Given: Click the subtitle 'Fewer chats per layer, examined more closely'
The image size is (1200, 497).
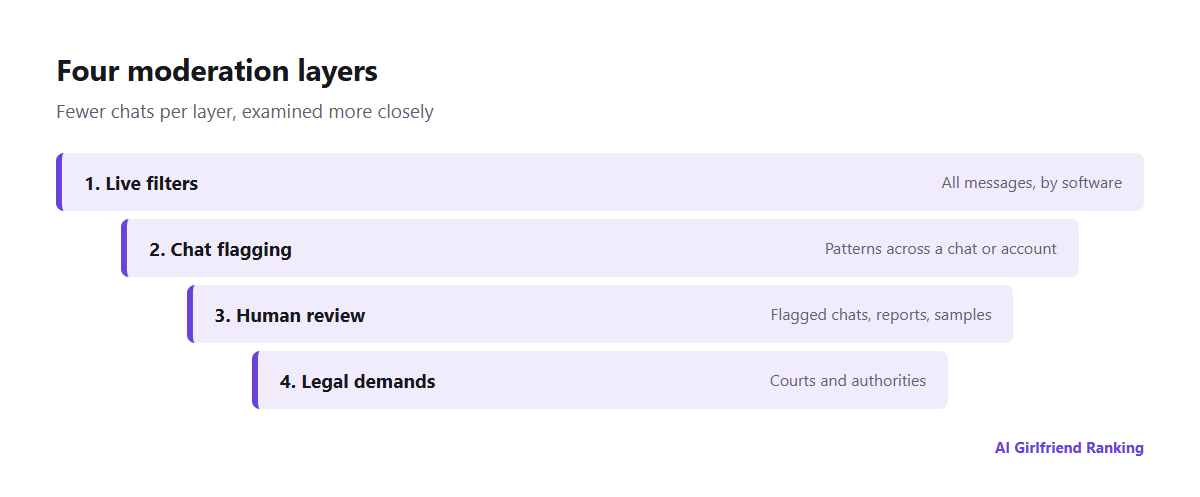Looking at the screenshot, I should tap(245, 112).
